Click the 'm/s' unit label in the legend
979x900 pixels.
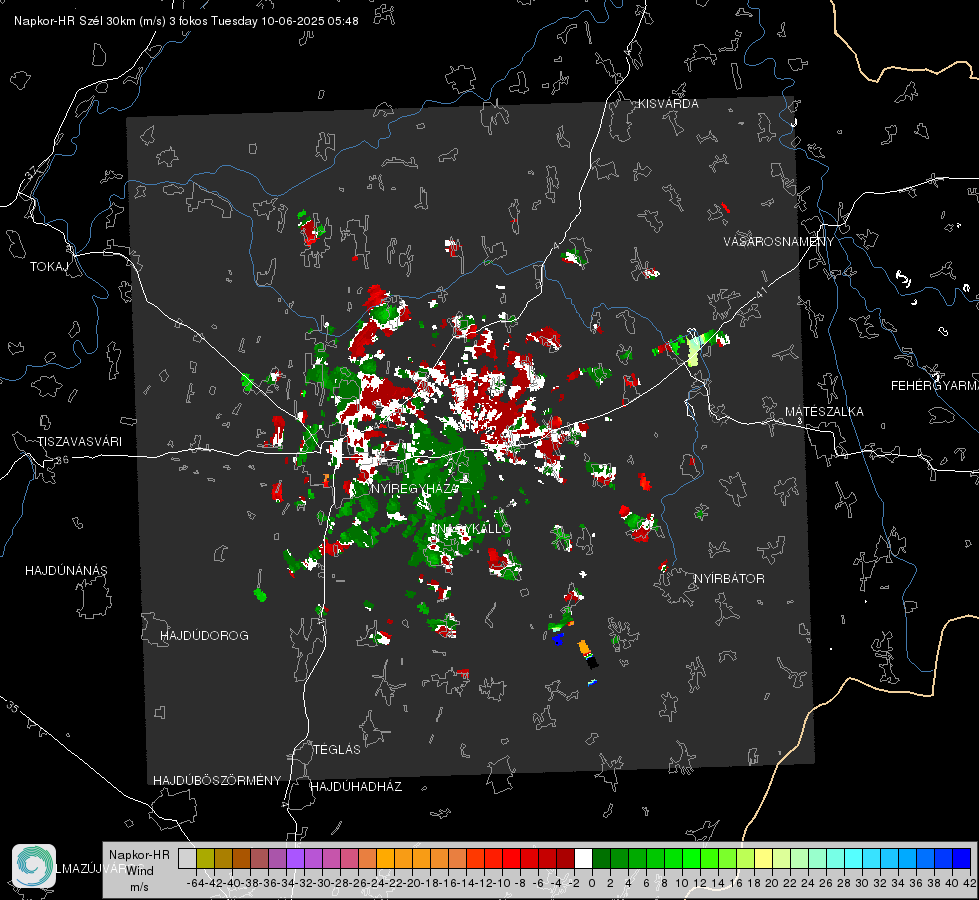[139, 887]
